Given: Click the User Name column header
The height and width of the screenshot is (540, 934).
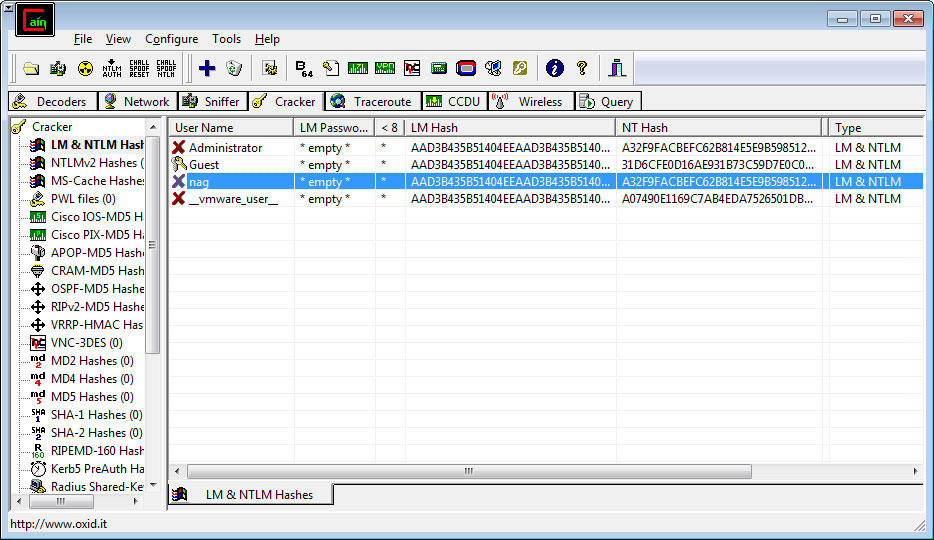Looking at the screenshot, I should (x=230, y=128).
